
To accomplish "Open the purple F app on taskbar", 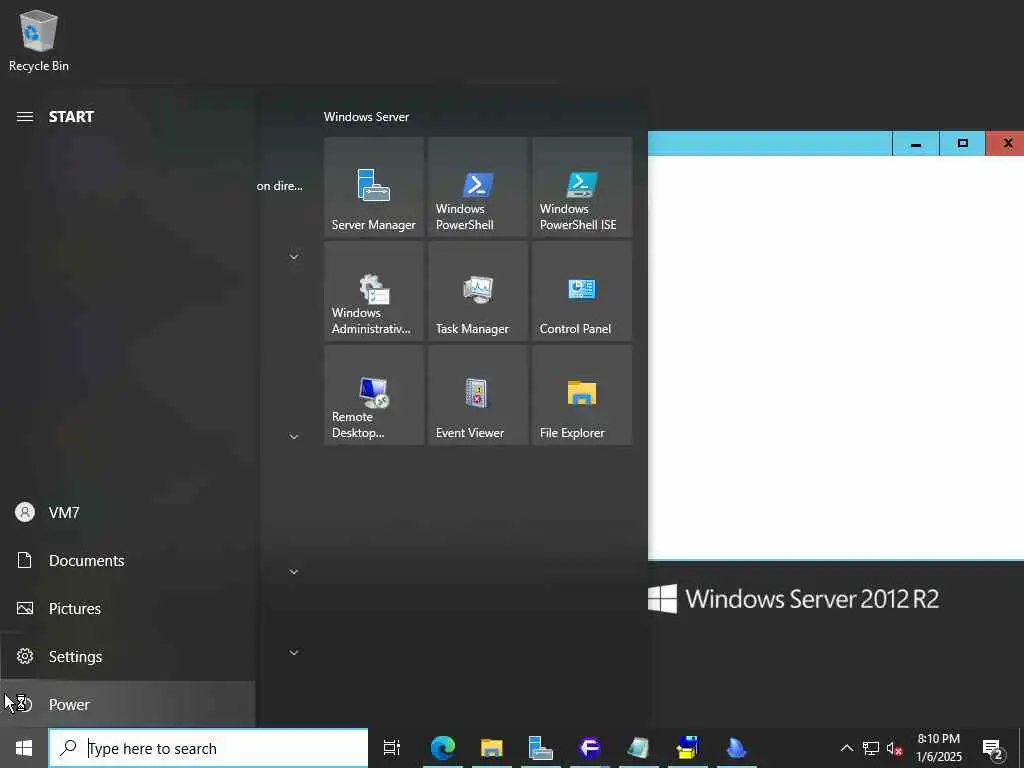I will pyautogui.click(x=590, y=748).
